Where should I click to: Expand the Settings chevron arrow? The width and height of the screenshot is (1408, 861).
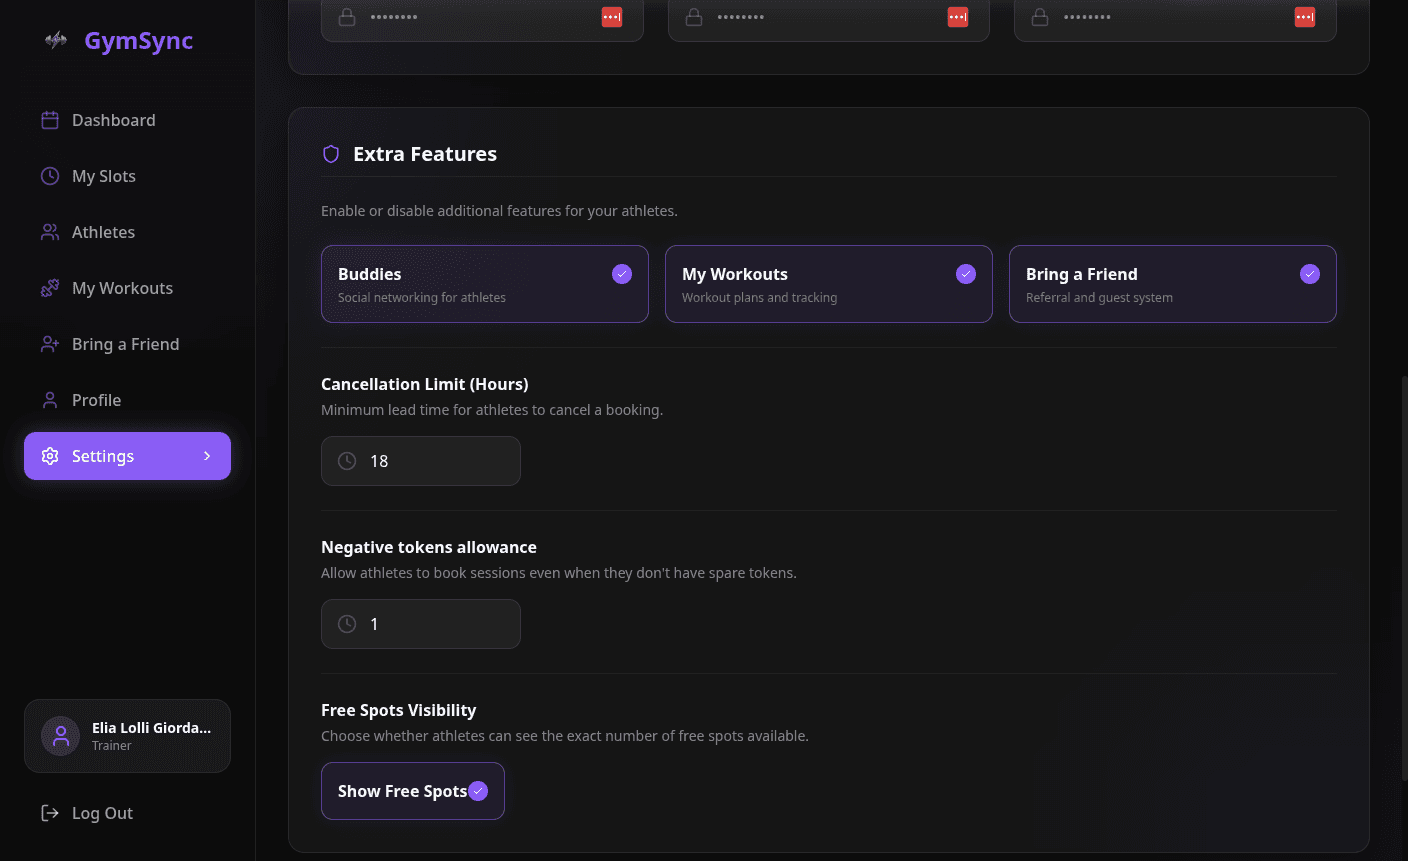pos(207,456)
